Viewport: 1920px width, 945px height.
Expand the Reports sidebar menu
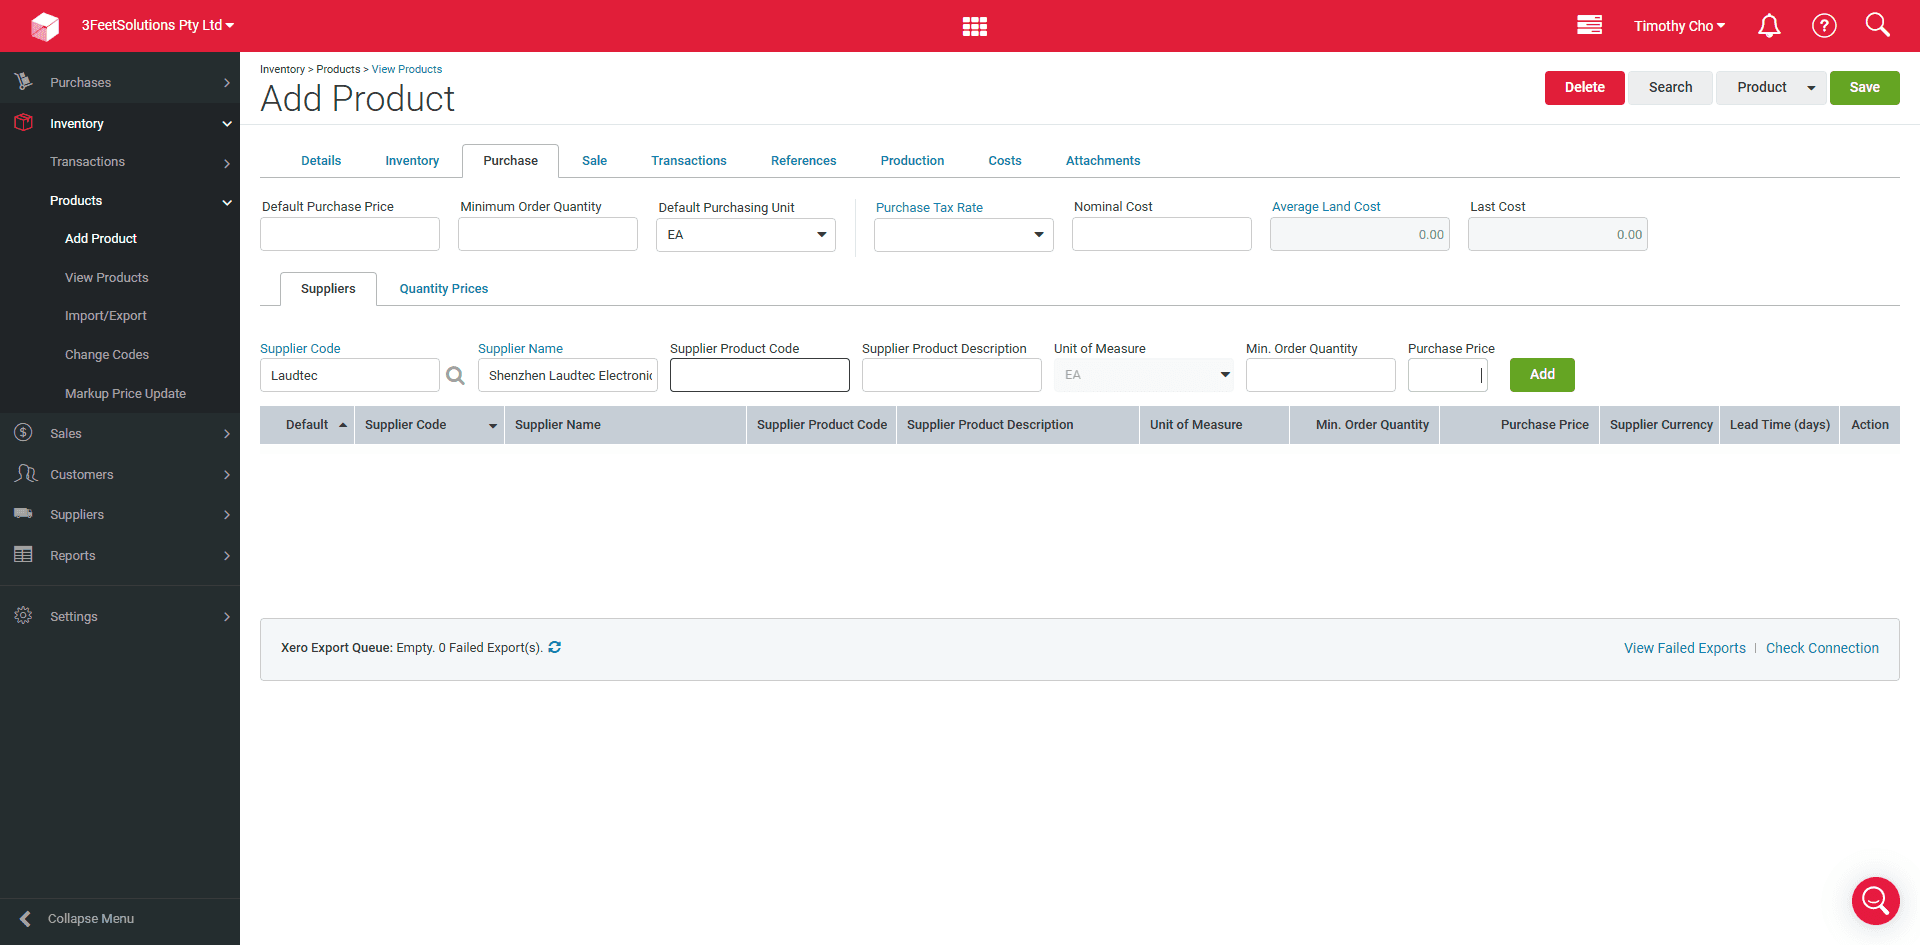(227, 556)
